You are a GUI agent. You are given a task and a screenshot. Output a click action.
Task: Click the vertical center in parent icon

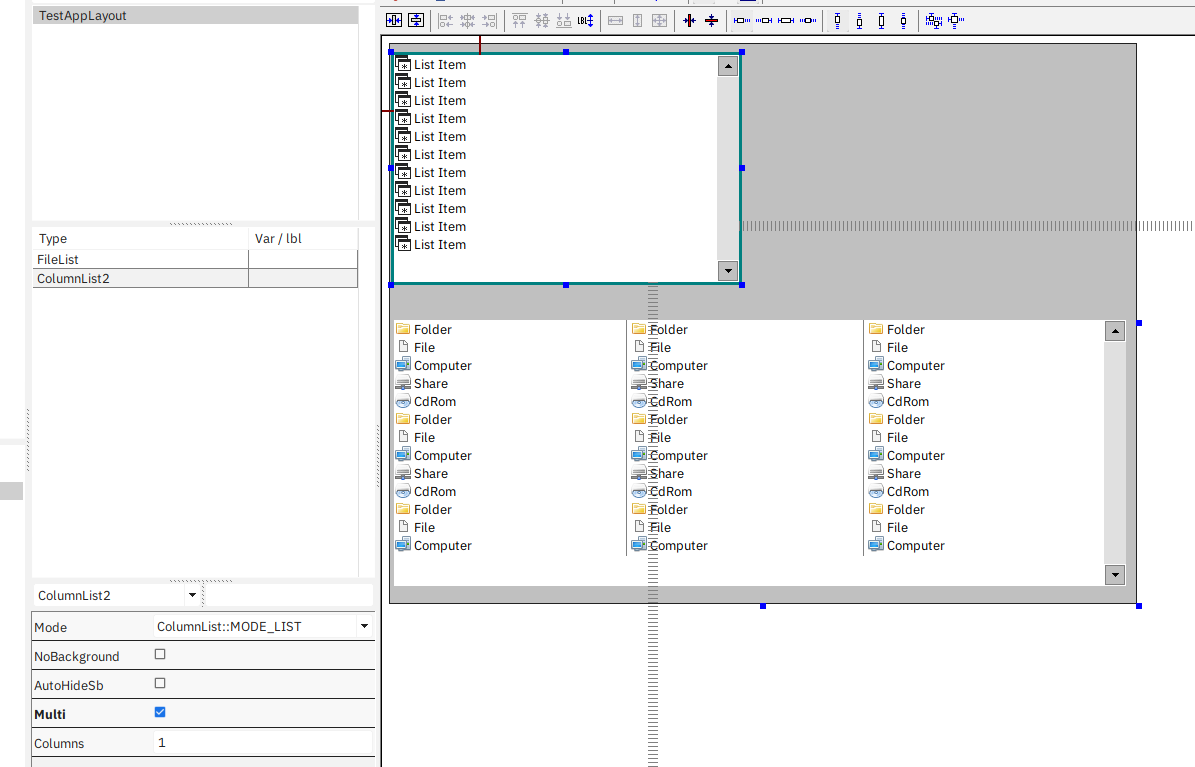pos(416,20)
